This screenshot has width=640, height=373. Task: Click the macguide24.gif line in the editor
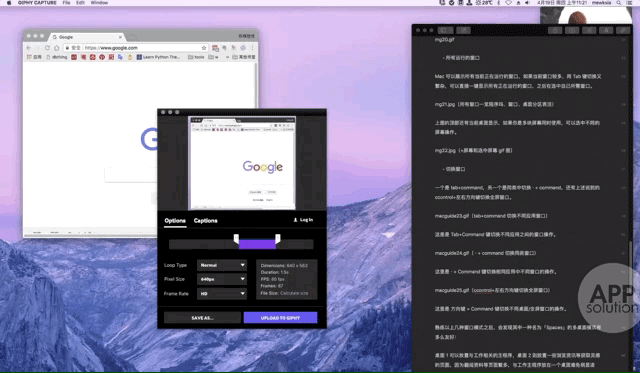pyautogui.click(x=485, y=253)
